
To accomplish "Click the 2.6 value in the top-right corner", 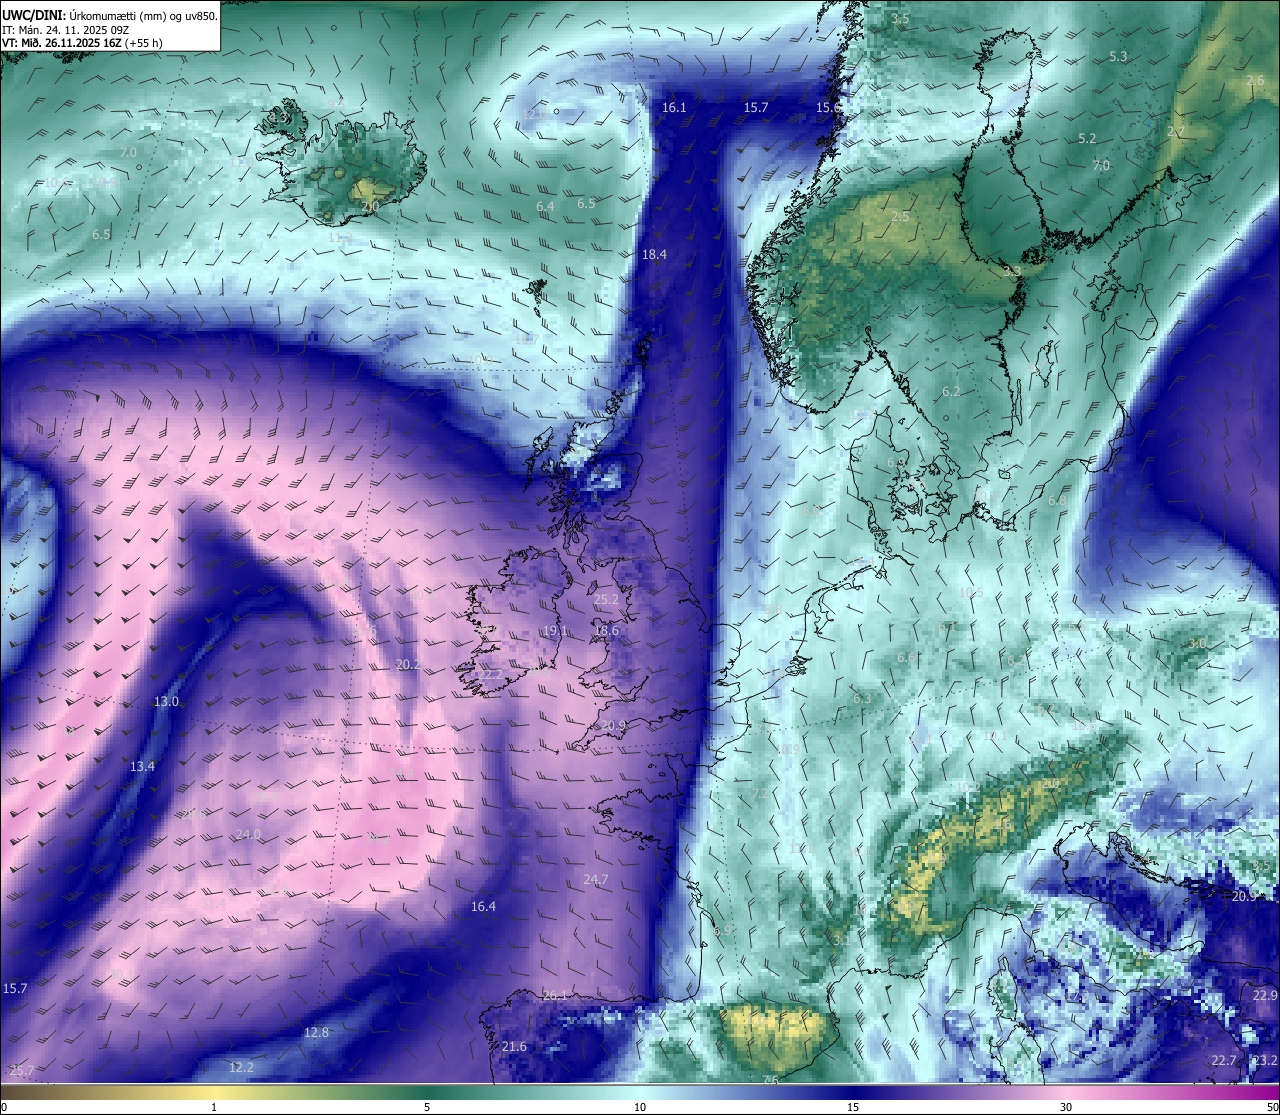I will click(1255, 80).
